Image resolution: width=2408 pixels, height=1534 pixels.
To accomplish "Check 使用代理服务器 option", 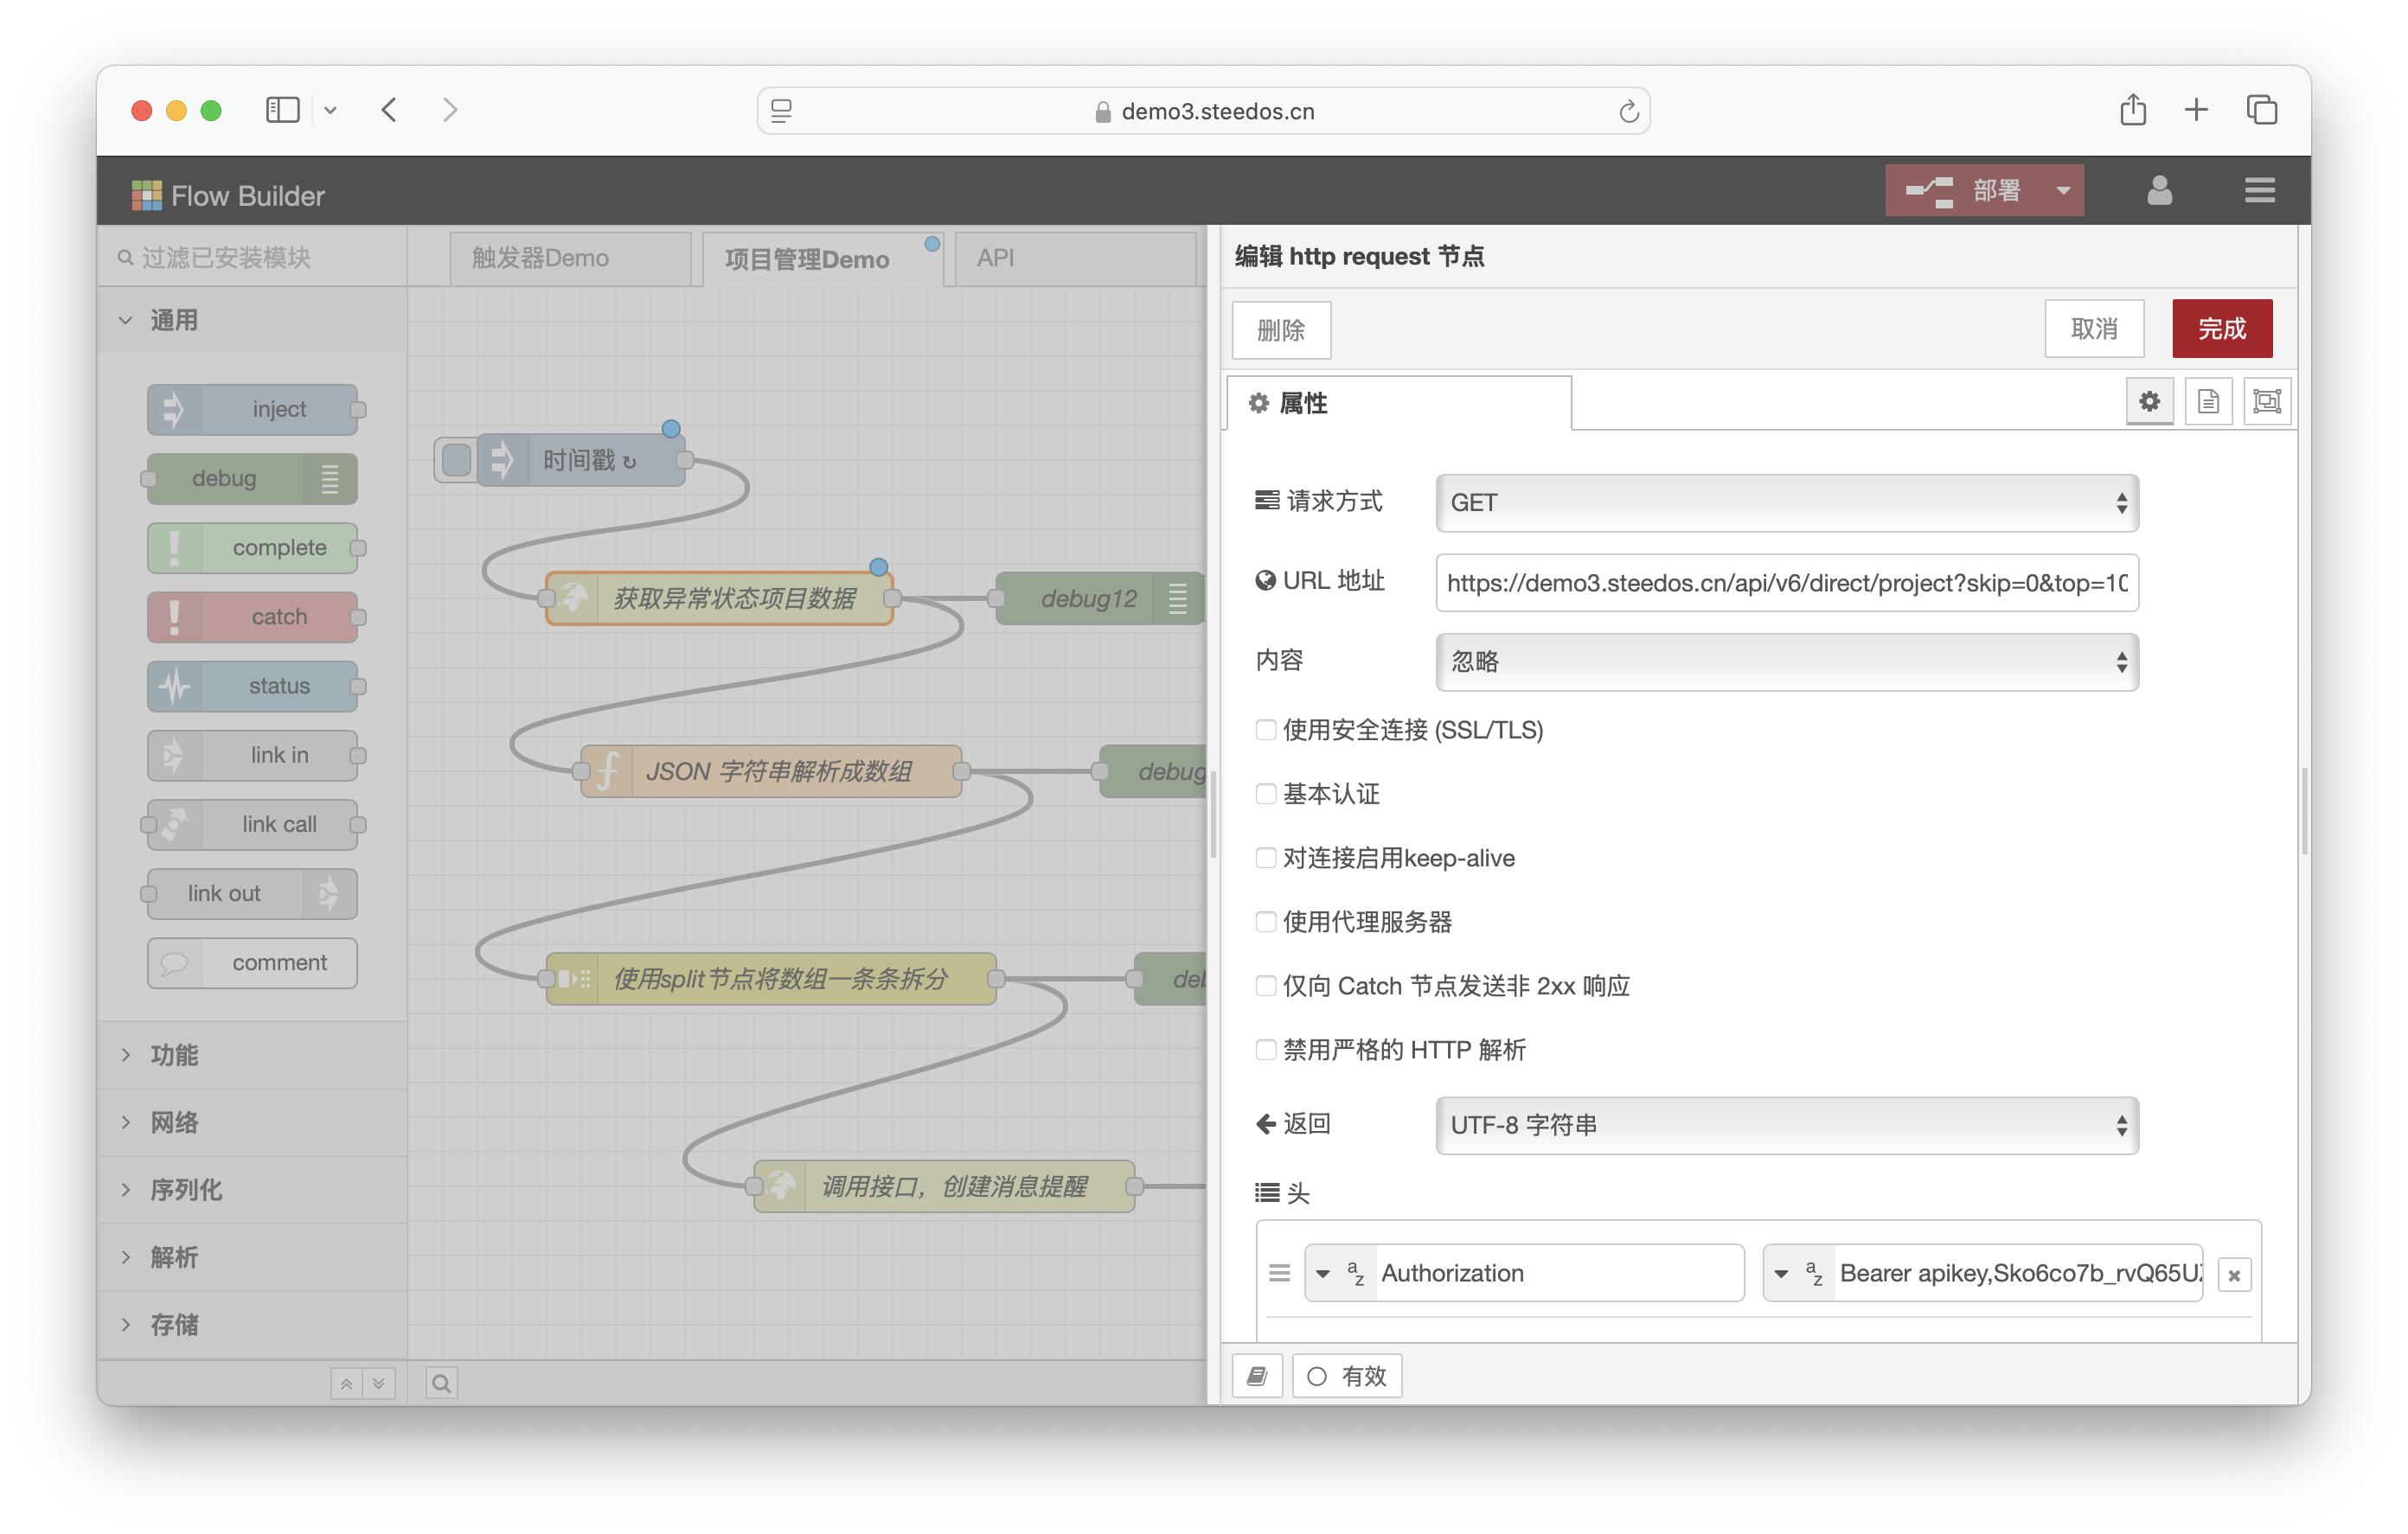I will [1266, 922].
